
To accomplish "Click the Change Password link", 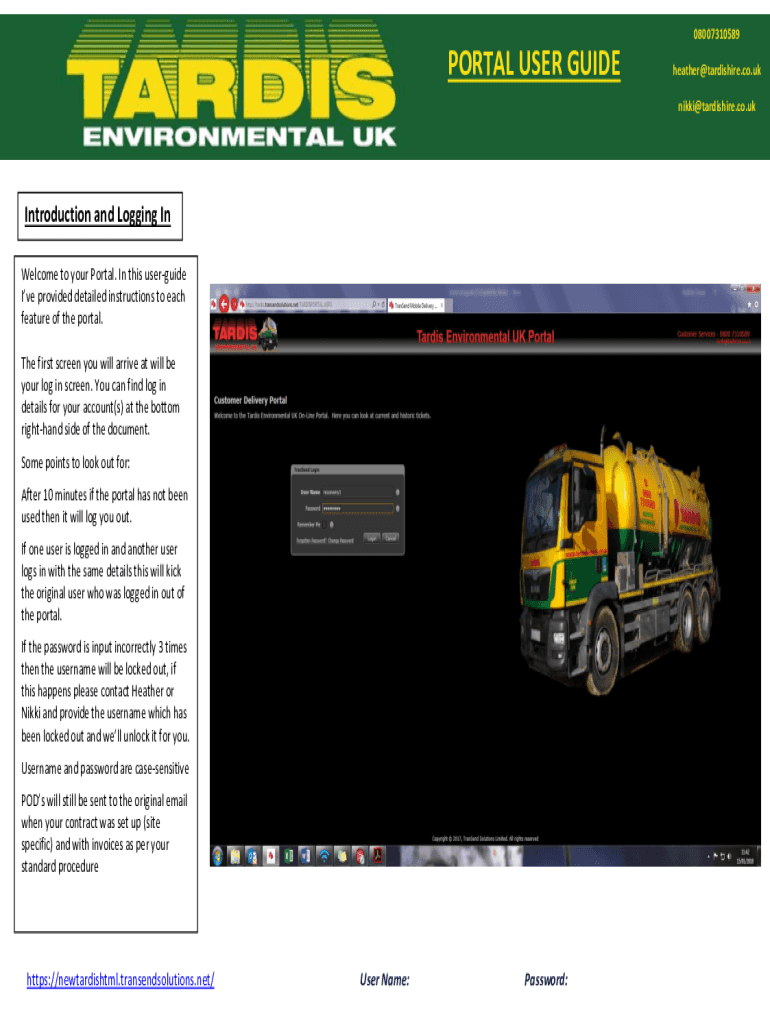I will (342, 540).
